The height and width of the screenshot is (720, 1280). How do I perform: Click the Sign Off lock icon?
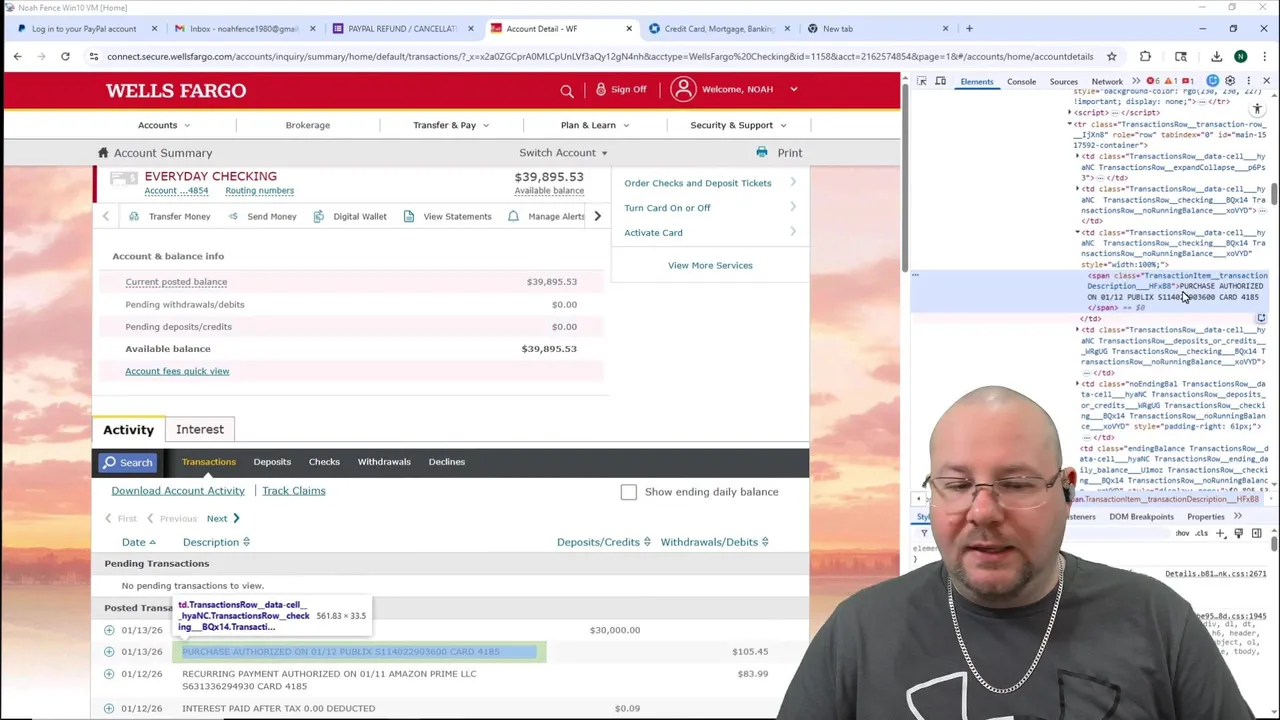(601, 89)
